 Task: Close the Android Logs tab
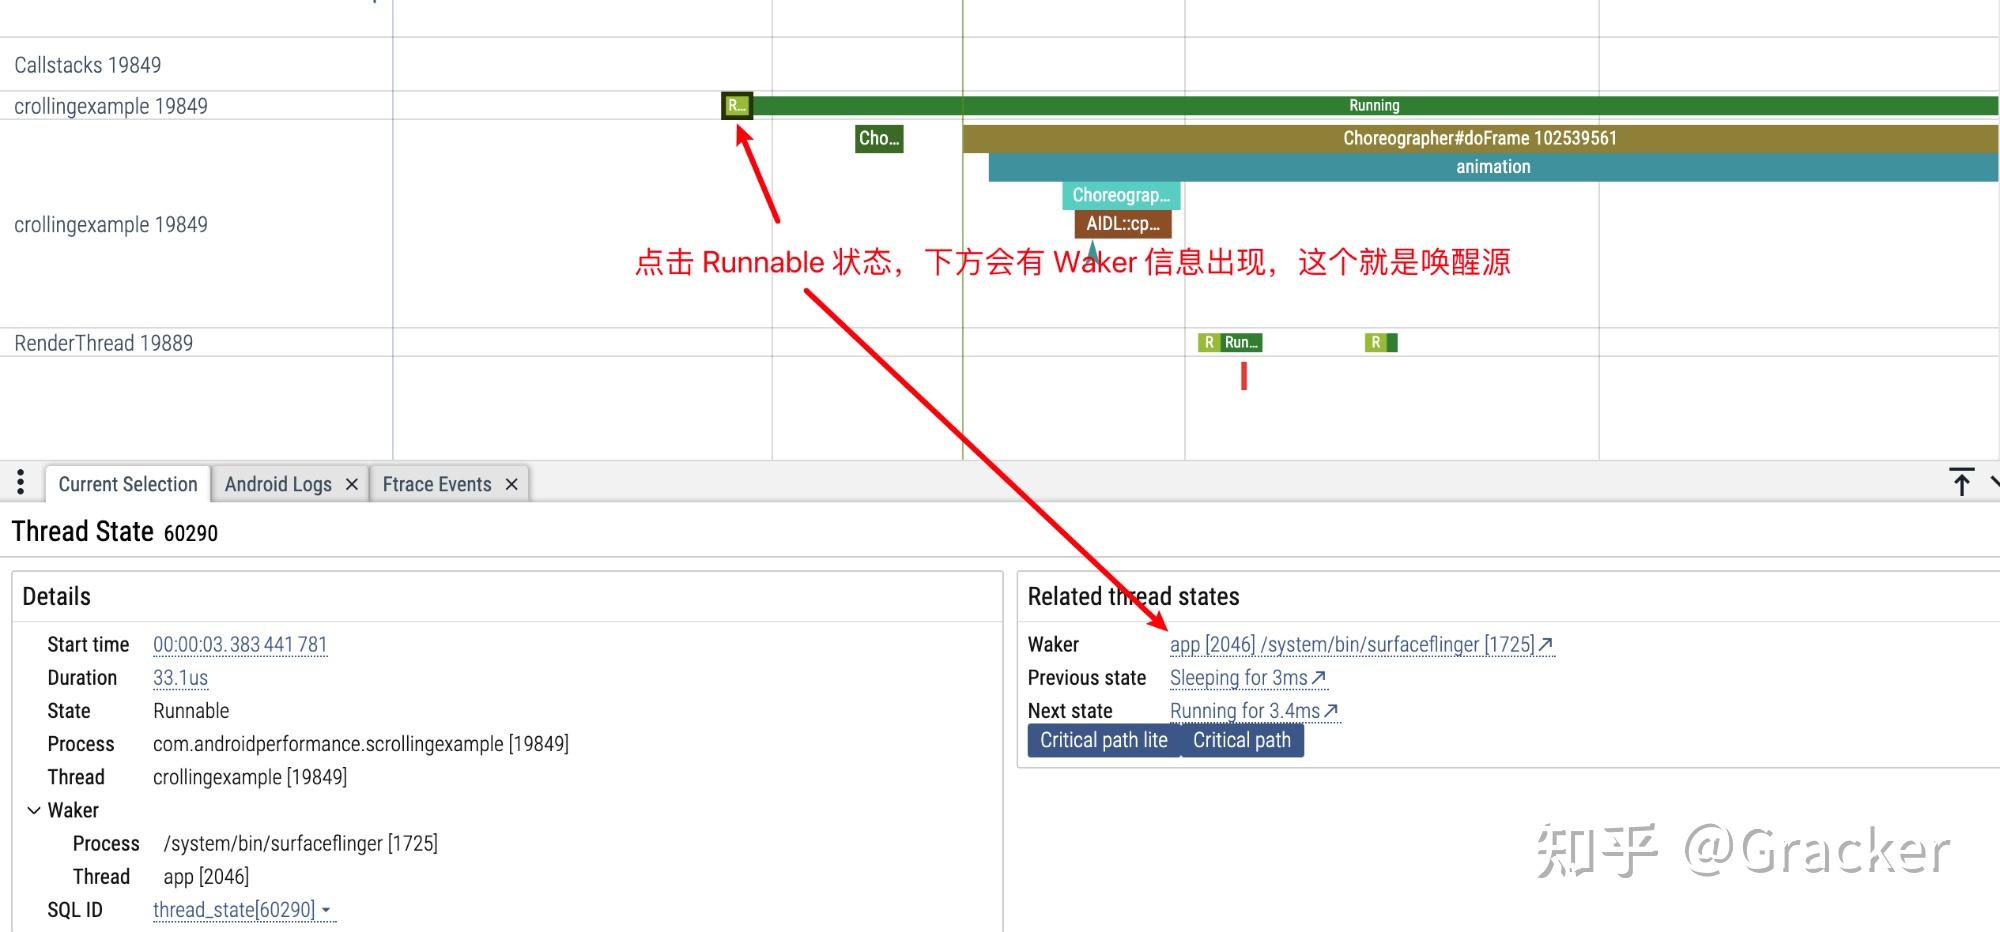click(x=352, y=483)
